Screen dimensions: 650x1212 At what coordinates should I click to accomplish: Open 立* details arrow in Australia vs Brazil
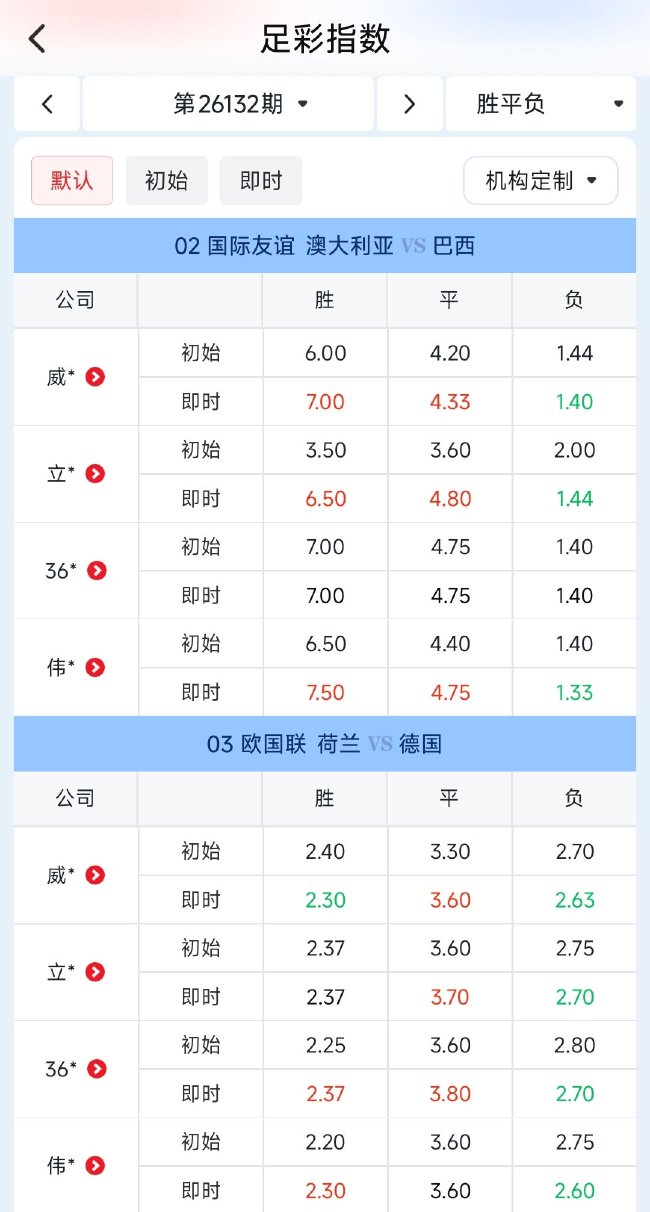click(x=95, y=474)
